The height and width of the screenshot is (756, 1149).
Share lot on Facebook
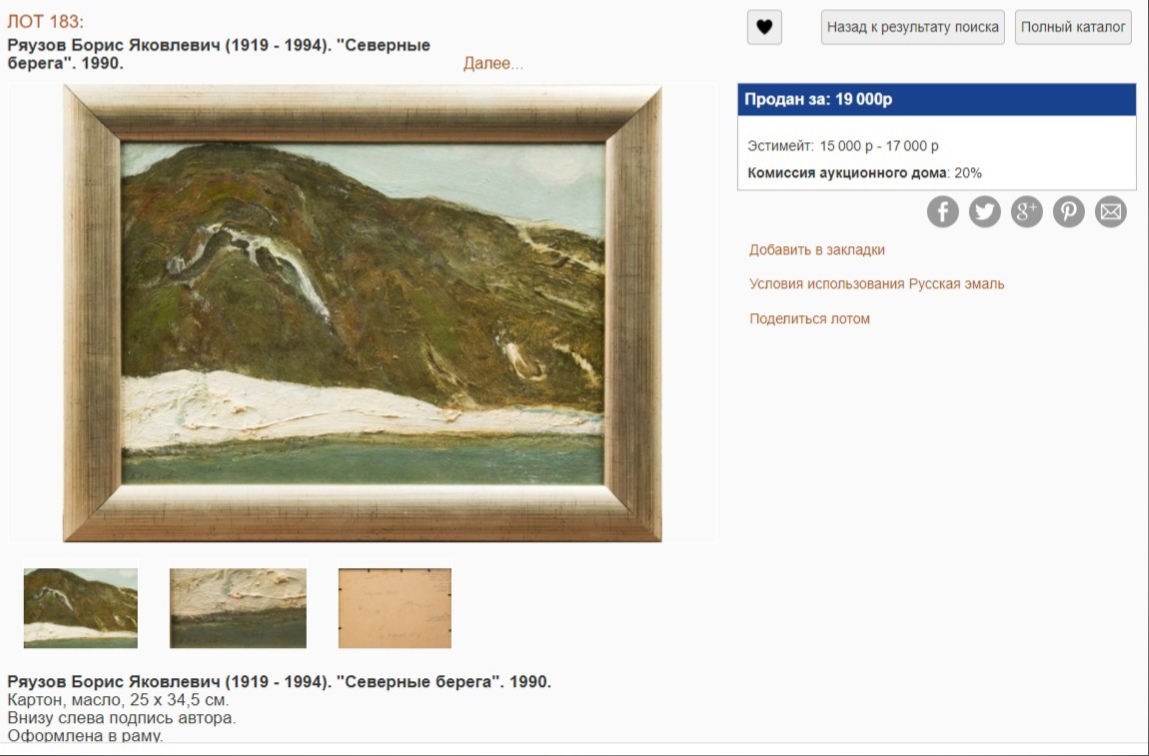pos(942,212)
